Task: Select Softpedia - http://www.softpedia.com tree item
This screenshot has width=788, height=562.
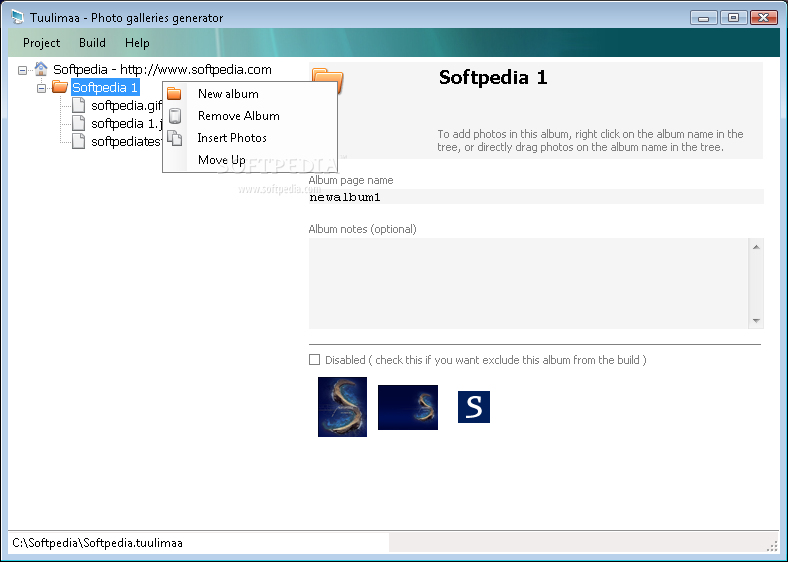Action: pyautogui.click(x=162, y=69)
